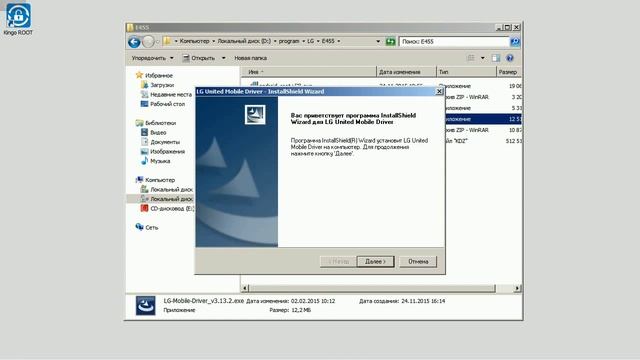Refresh the folder with green arrows button
Image resolution: width=640 pixels, height=360 pixels.
pyautogui.click(x=391, y=42)
